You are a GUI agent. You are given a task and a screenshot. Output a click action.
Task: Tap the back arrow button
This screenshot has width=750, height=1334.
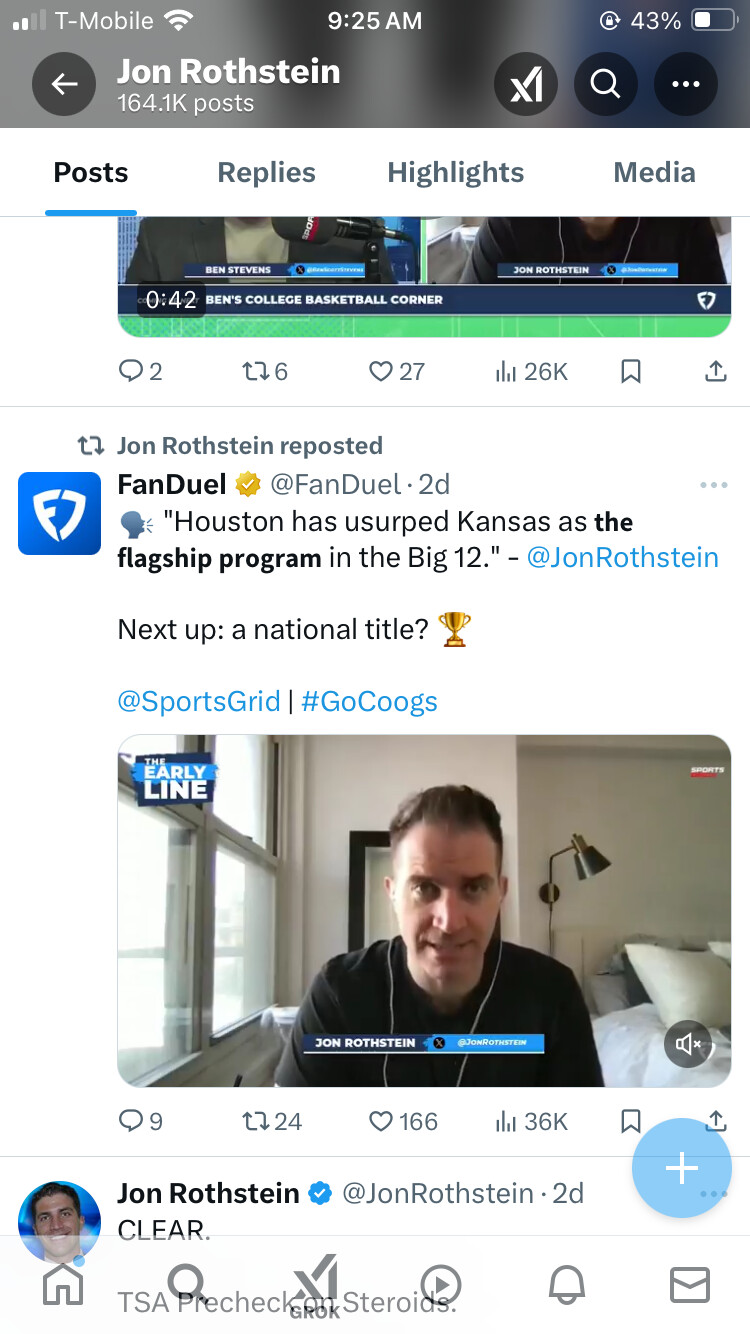[x=64, y=84]
